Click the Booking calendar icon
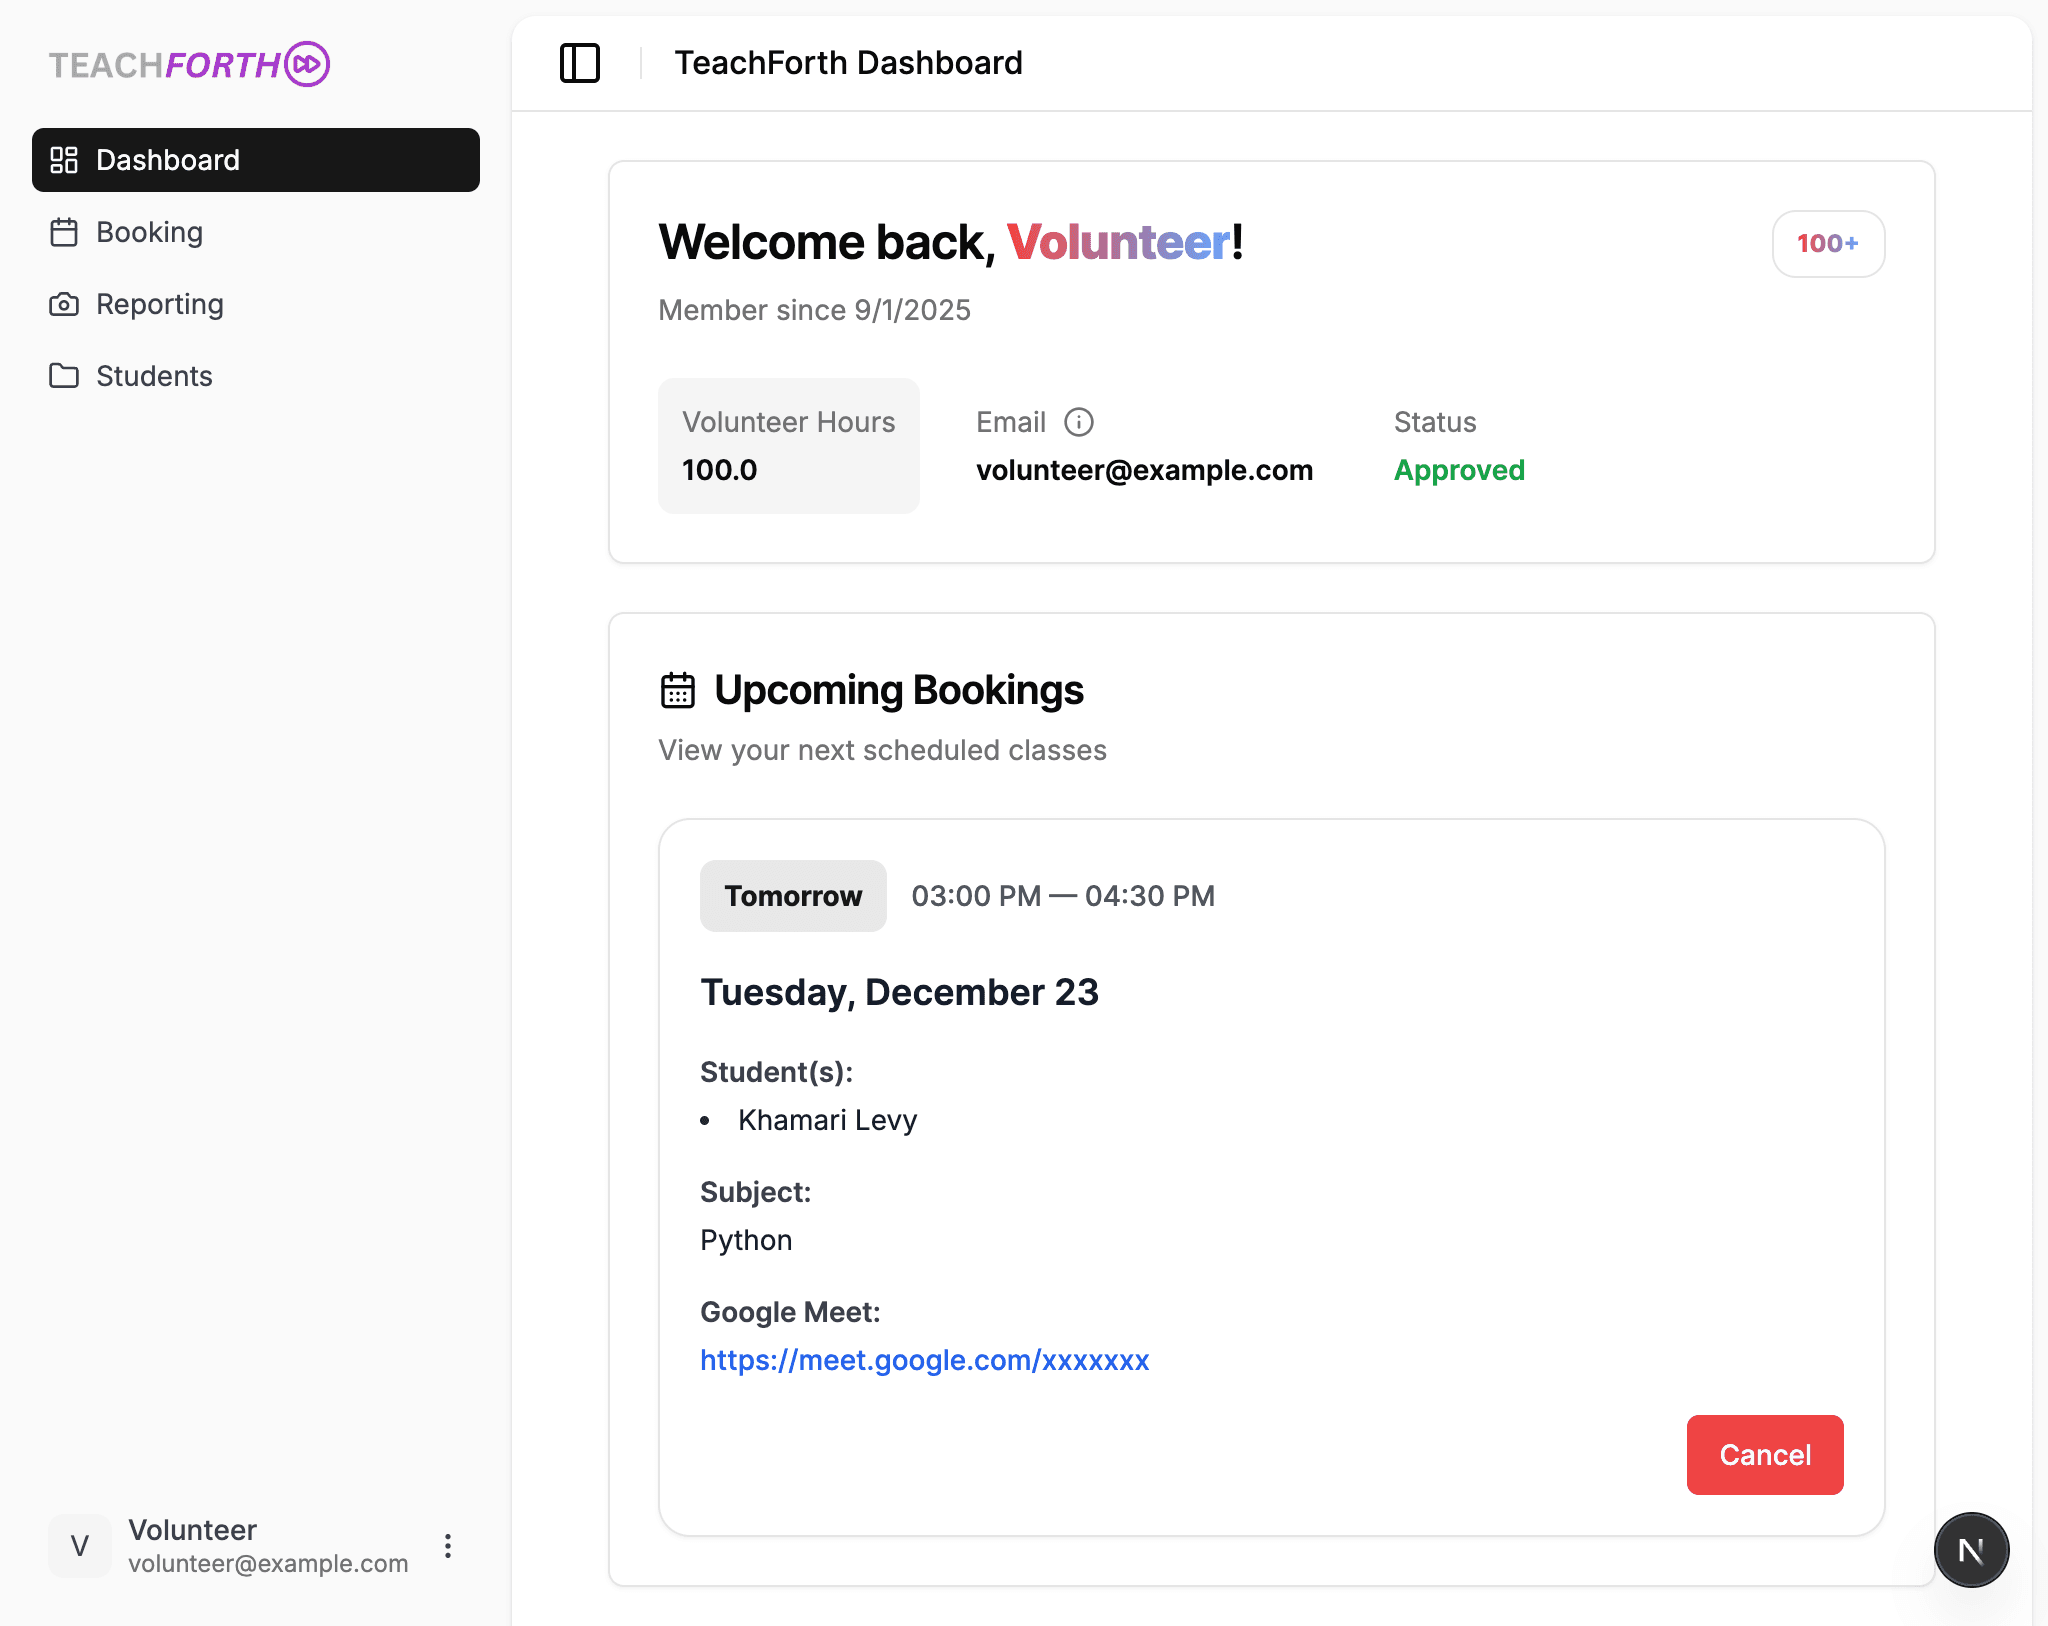This screenshot has width=2048, height=1626. (x=65, y=232)
